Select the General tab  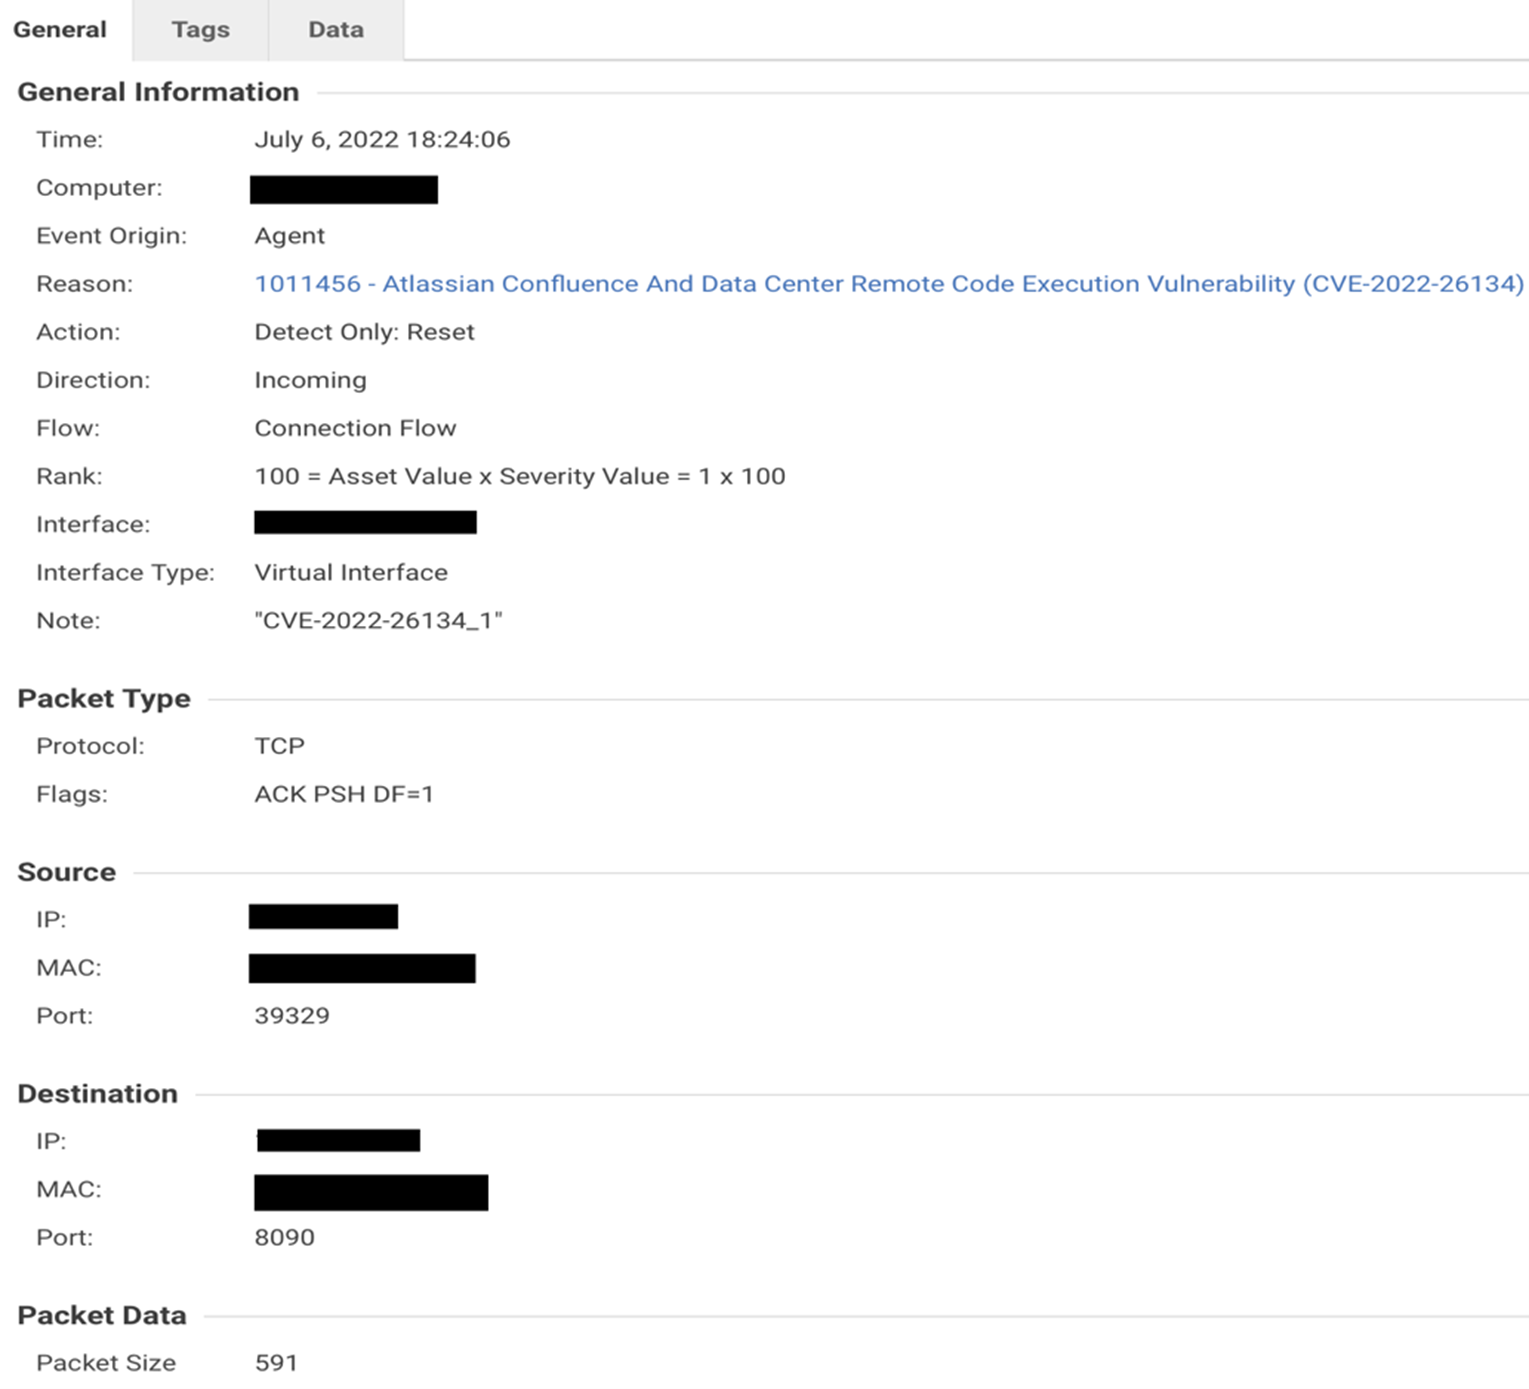[x=60, y=30]
